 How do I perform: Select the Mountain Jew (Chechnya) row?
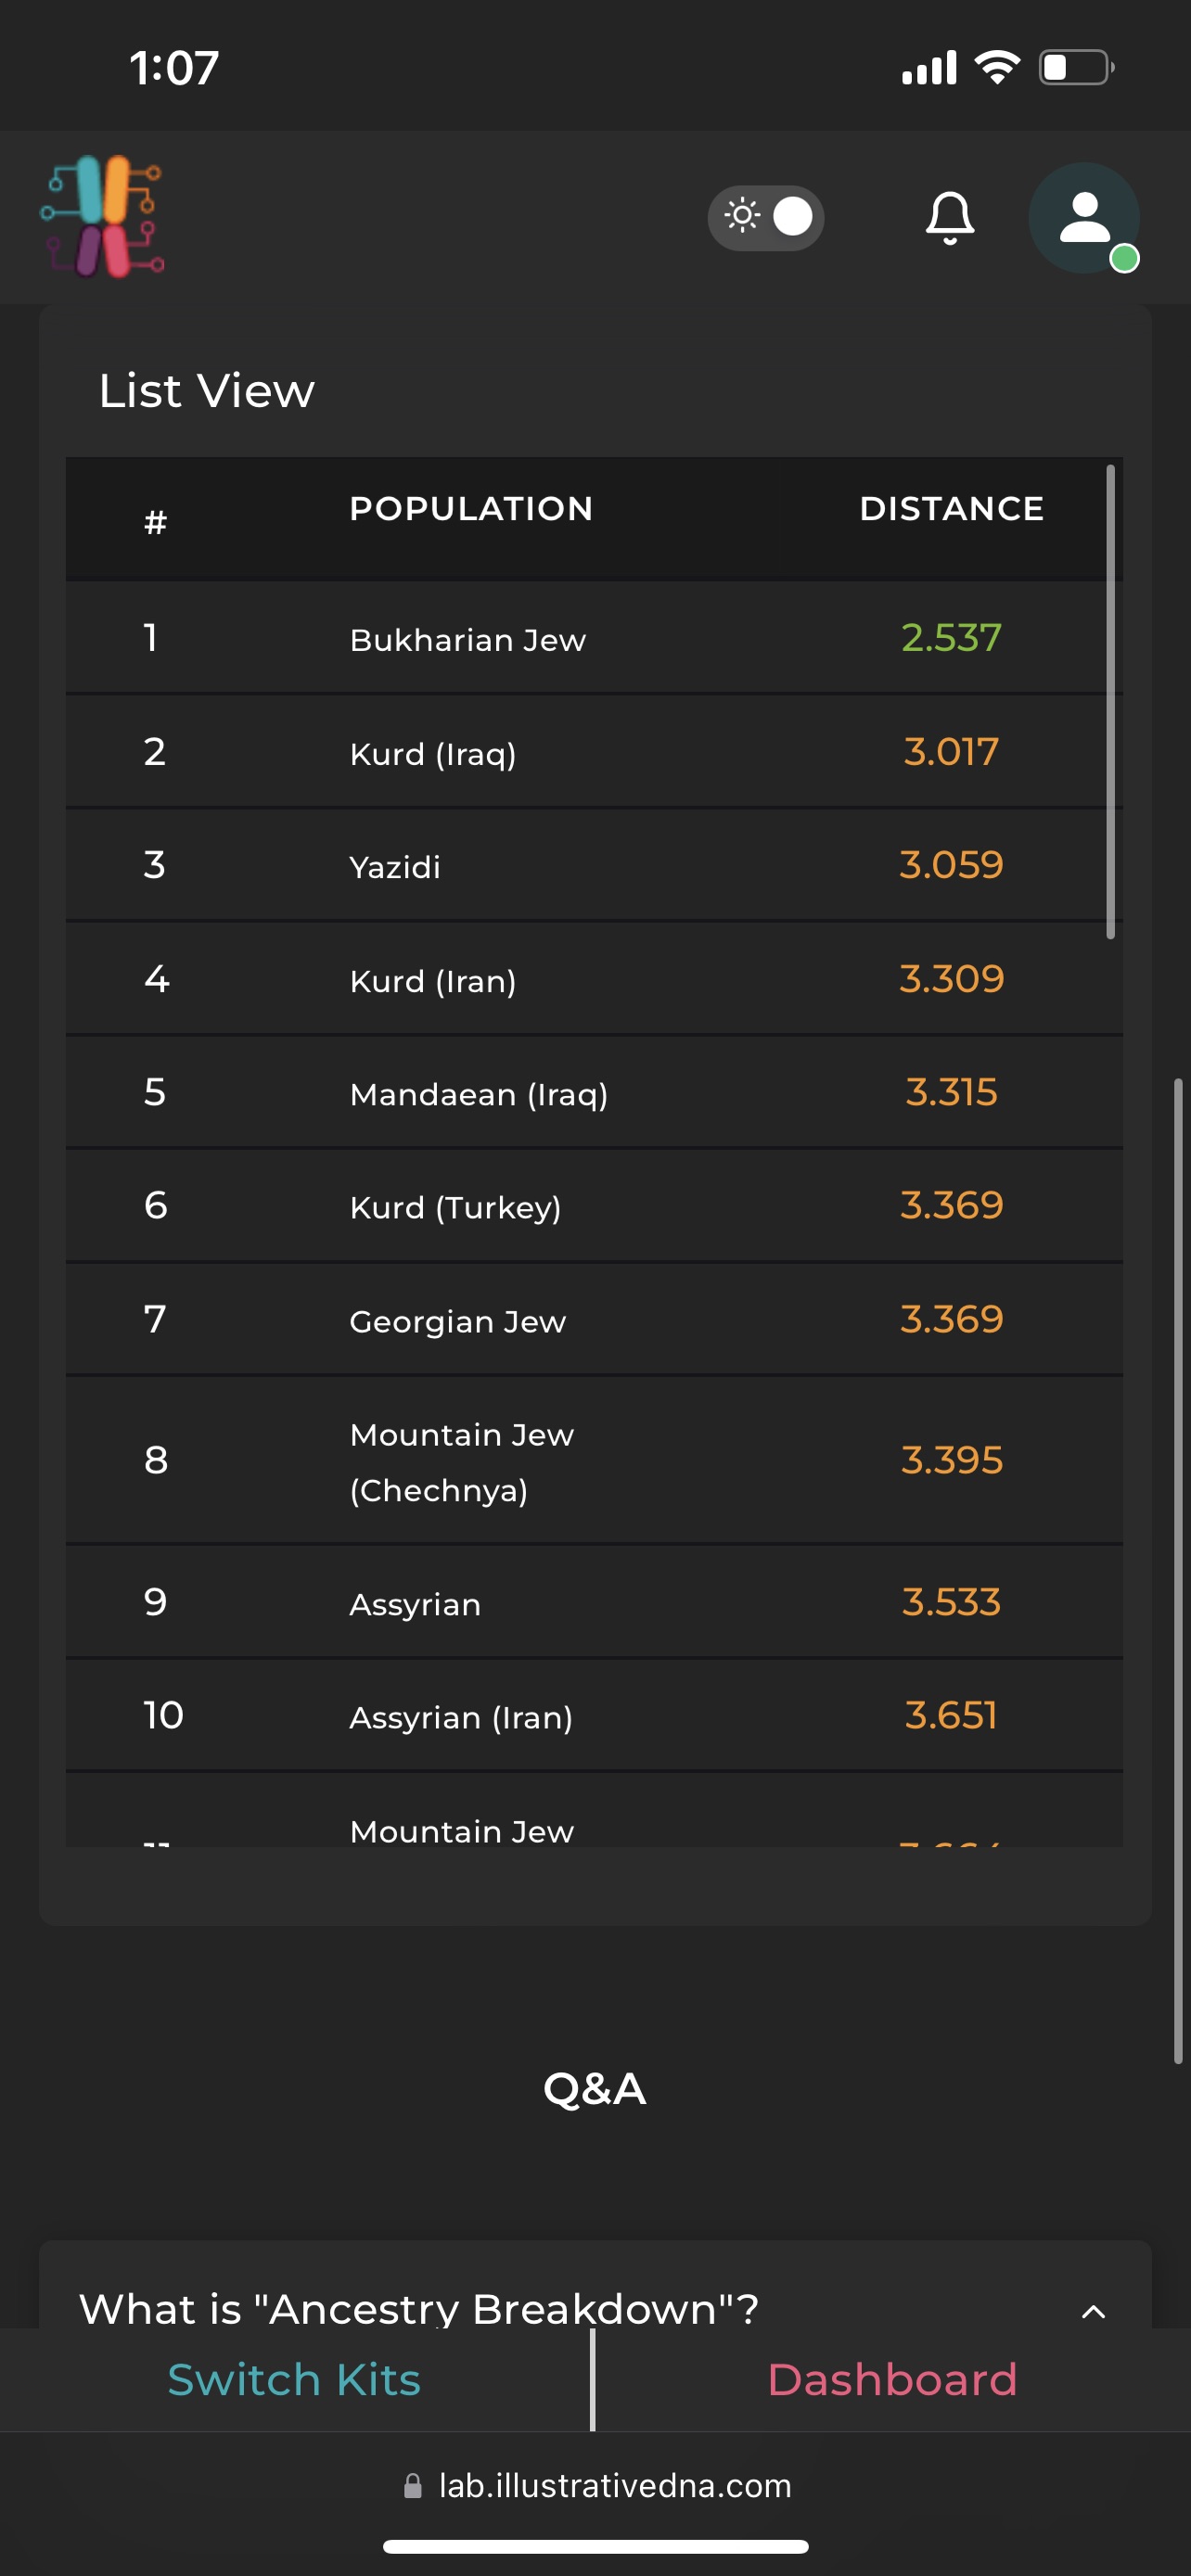(x=594, y=1460)
